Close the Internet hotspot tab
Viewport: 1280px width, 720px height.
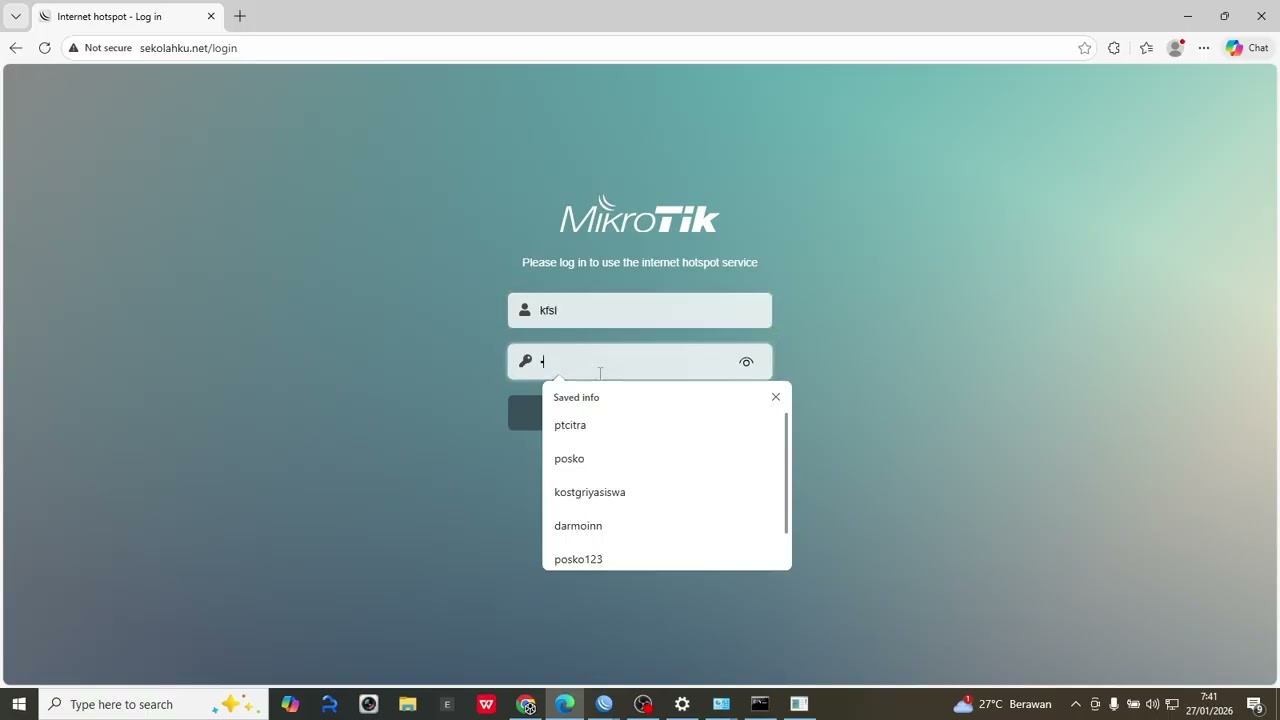[211, 16]
